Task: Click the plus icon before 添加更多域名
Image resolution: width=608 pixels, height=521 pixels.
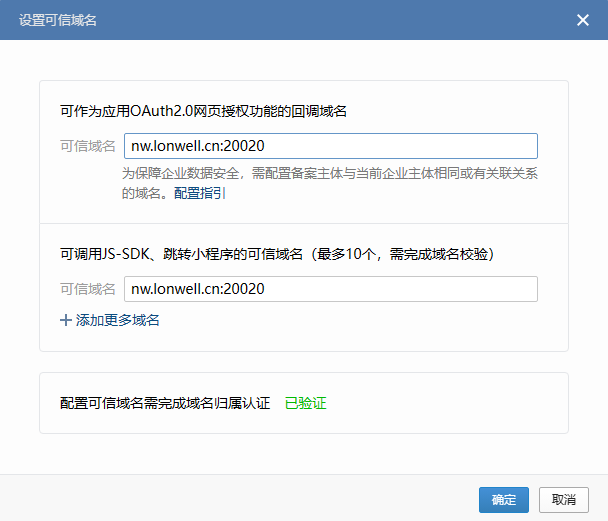Action: click(x=66, y=320)
